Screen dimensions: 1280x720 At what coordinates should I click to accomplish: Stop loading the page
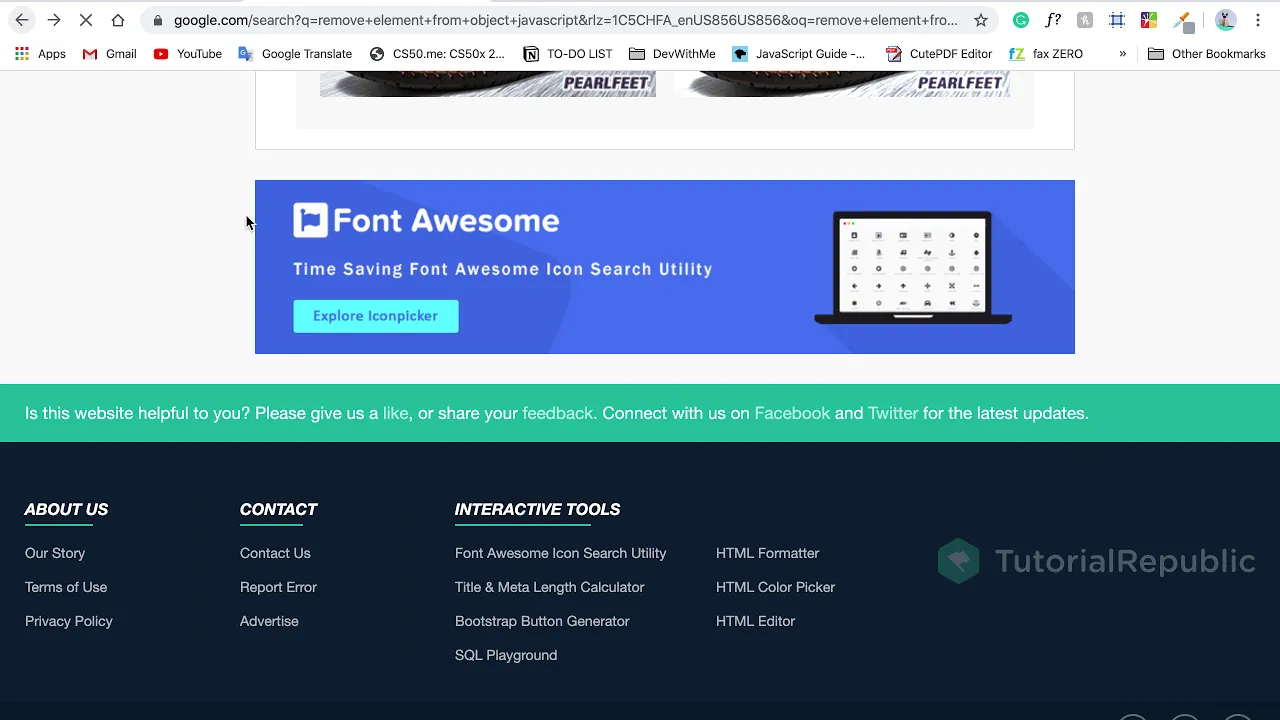pos(86,20)
